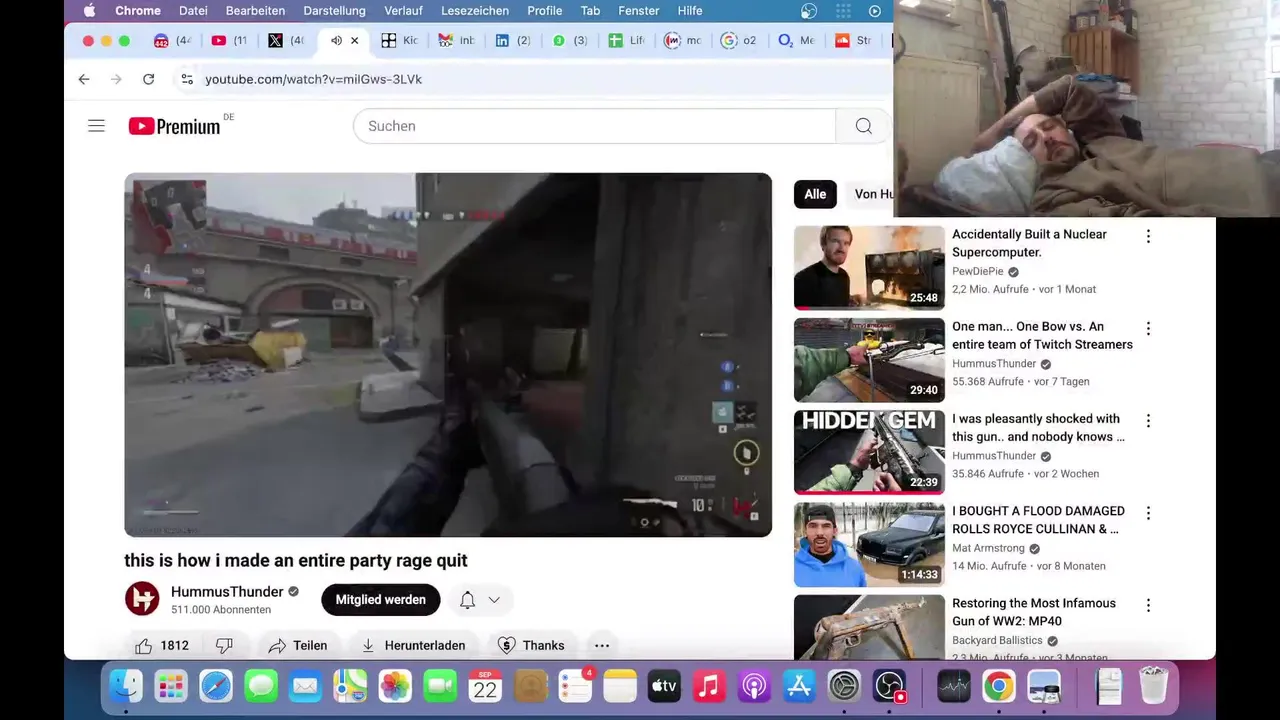
Task: Reload the page
Action: point(148,79)
